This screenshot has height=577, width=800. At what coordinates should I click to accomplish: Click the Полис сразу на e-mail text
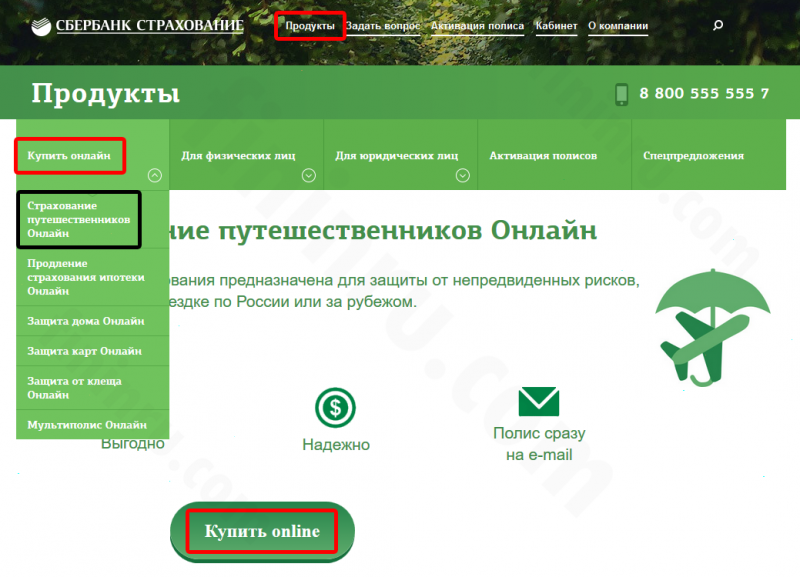(539, 444)
